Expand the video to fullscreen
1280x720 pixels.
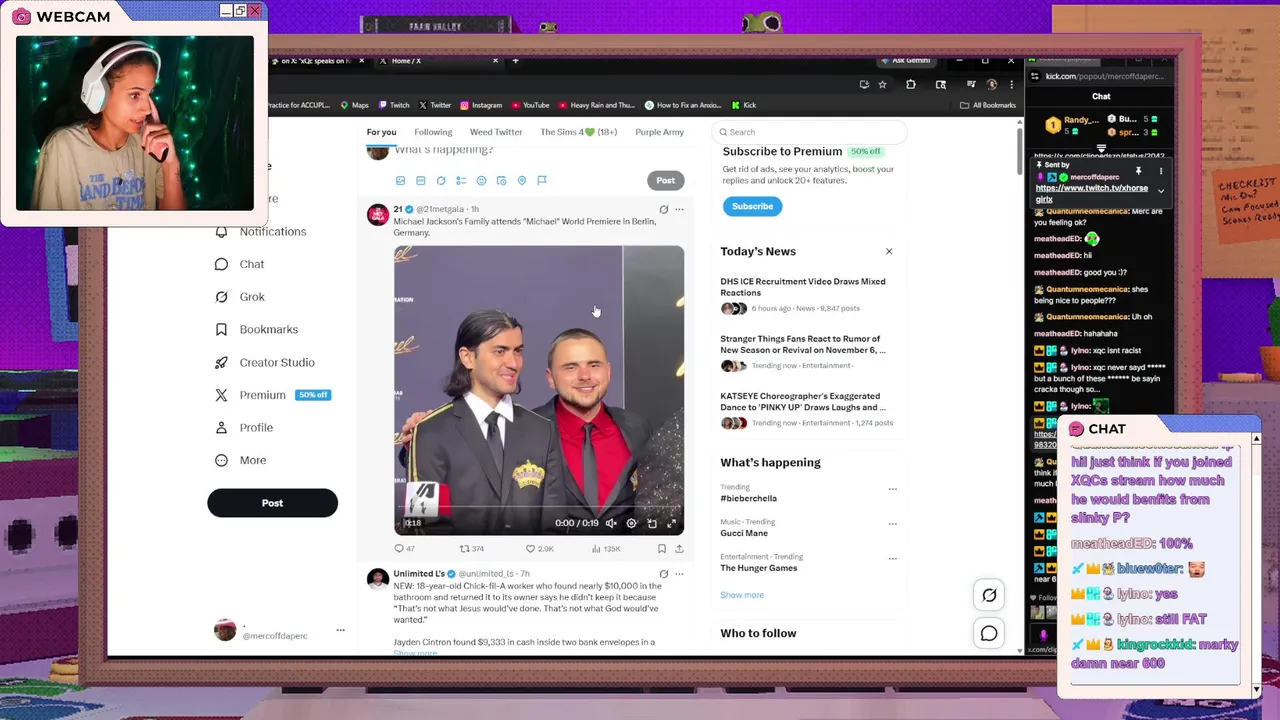click(672, 523)
